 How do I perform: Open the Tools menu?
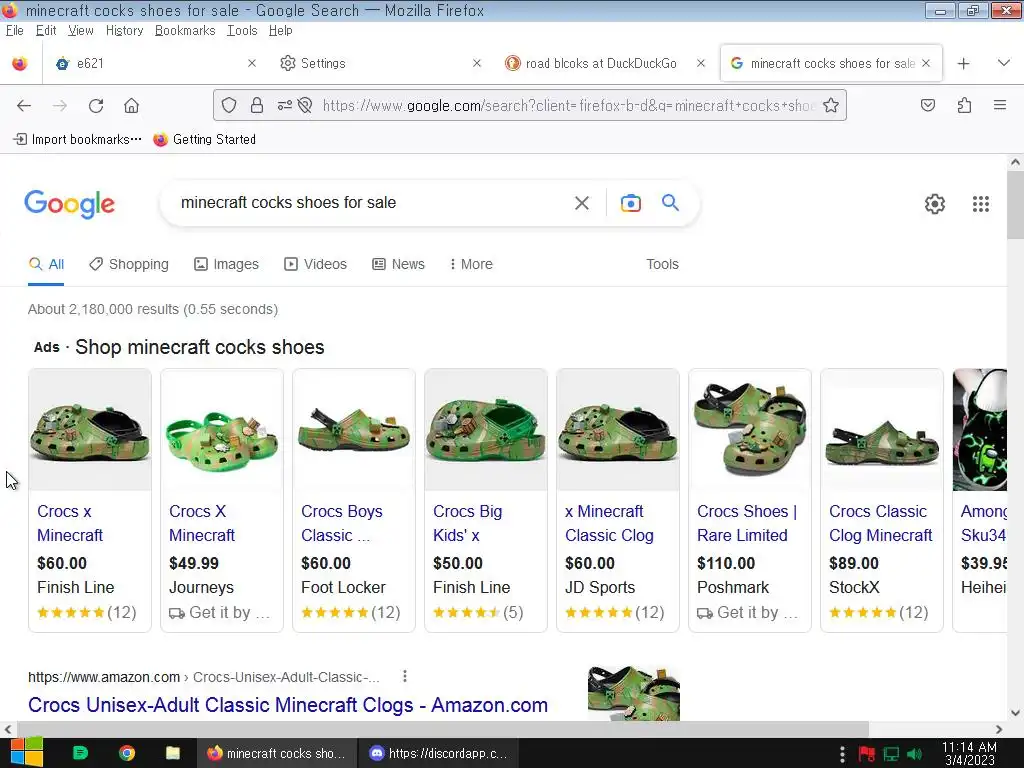click(x=242, y=31)
